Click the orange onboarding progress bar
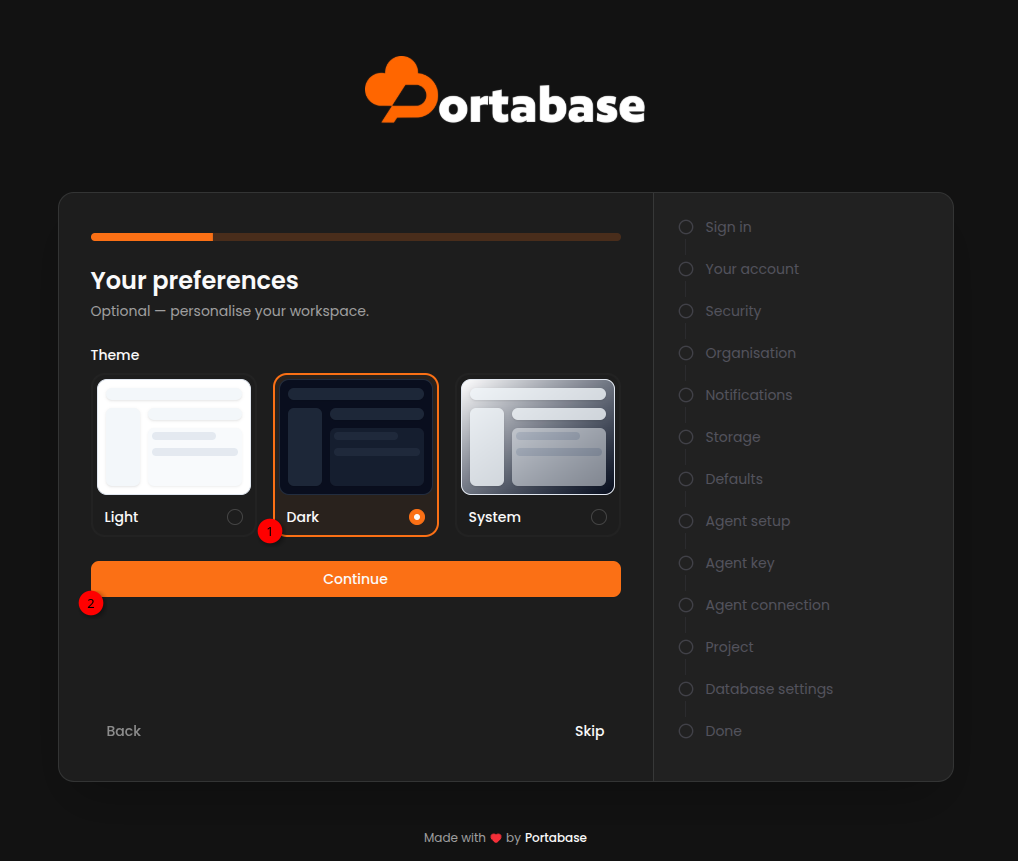 point(356,237)
